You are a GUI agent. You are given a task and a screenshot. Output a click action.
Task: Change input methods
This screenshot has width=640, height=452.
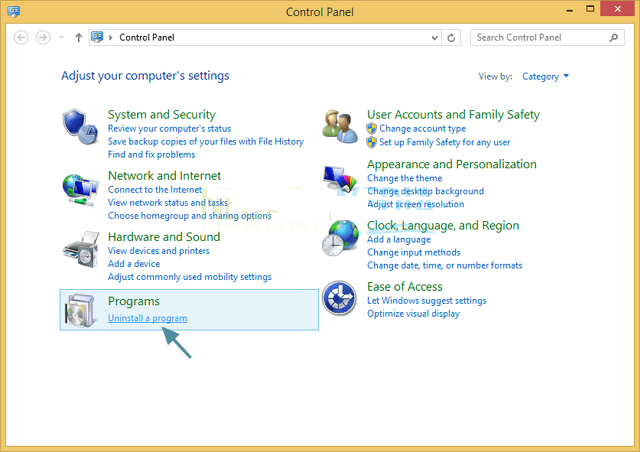[413, 253]
